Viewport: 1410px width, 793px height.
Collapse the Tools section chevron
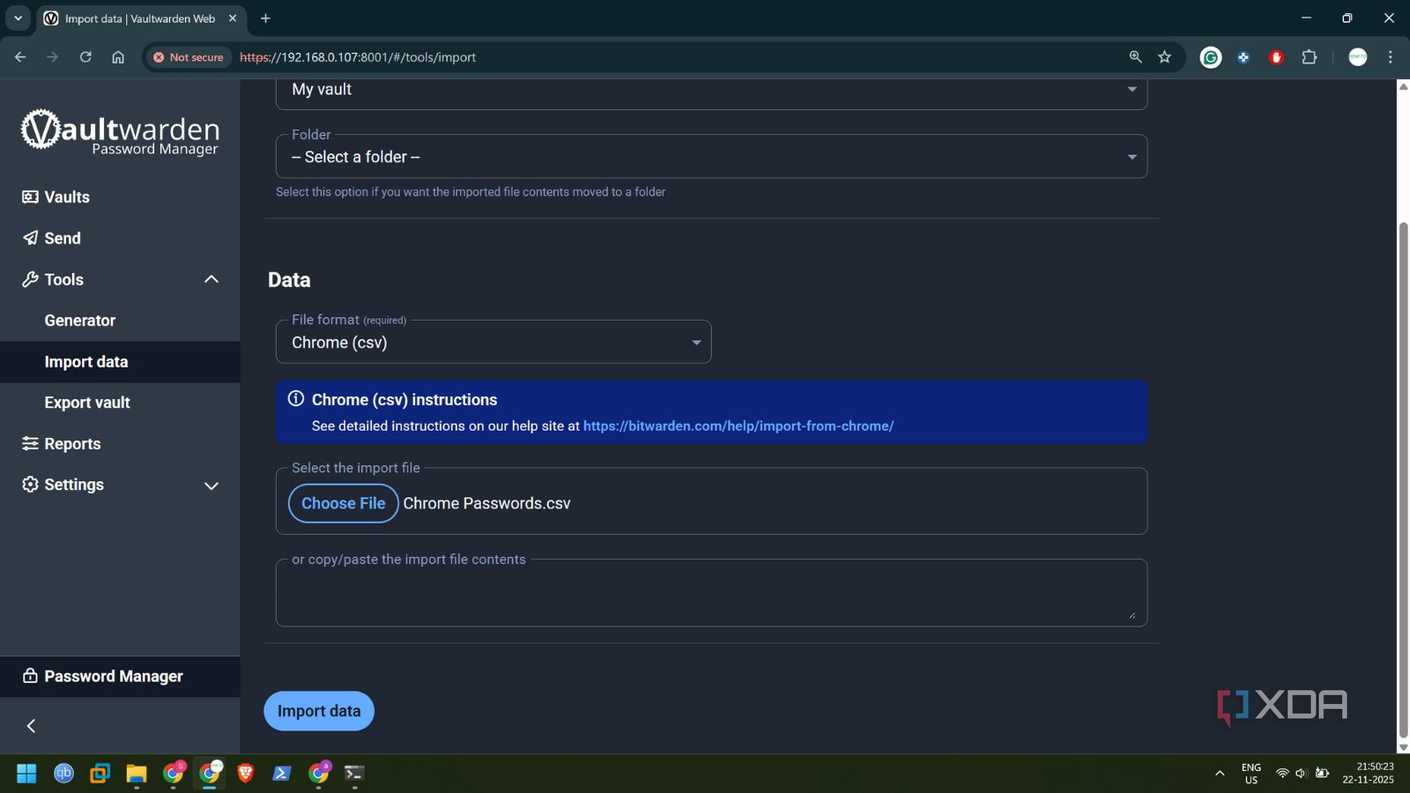tap(211, 279)
